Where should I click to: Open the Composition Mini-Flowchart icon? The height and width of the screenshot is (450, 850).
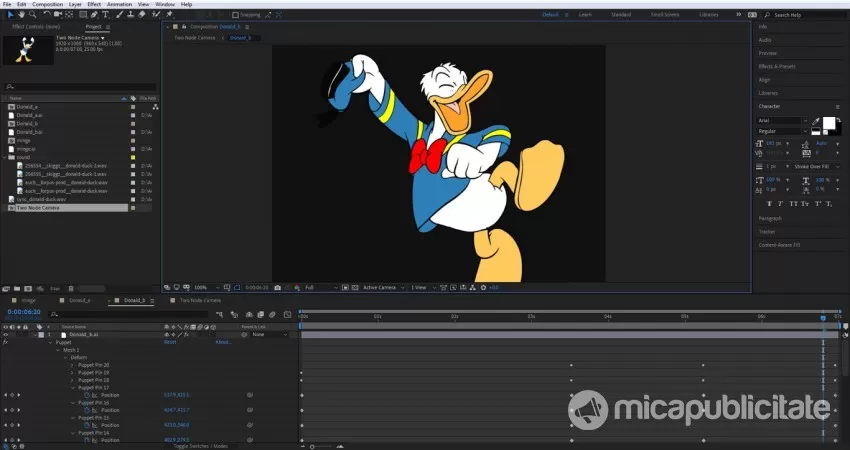(220, 314)
